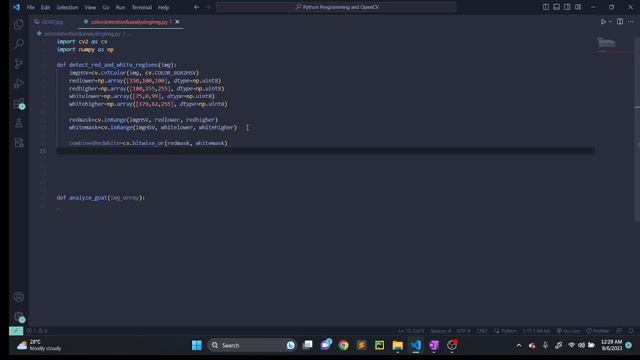Open the Help menu
Viewport: 640px width, 360px height.
click(164, 7)
